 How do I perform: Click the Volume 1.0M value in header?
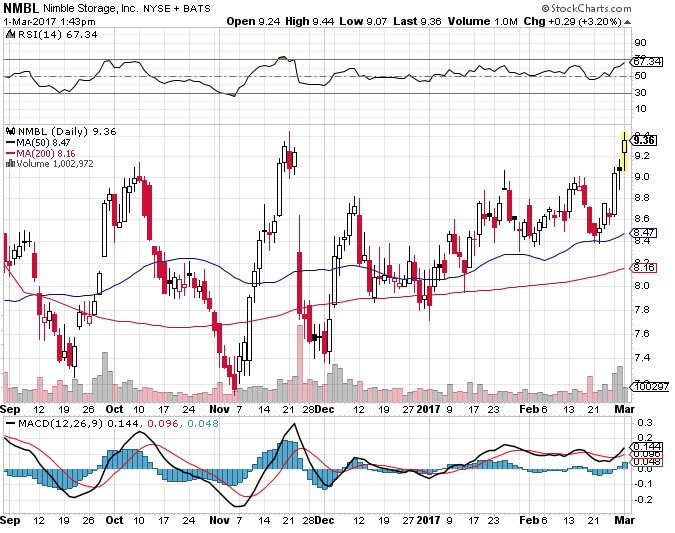(x=483, y=22)
